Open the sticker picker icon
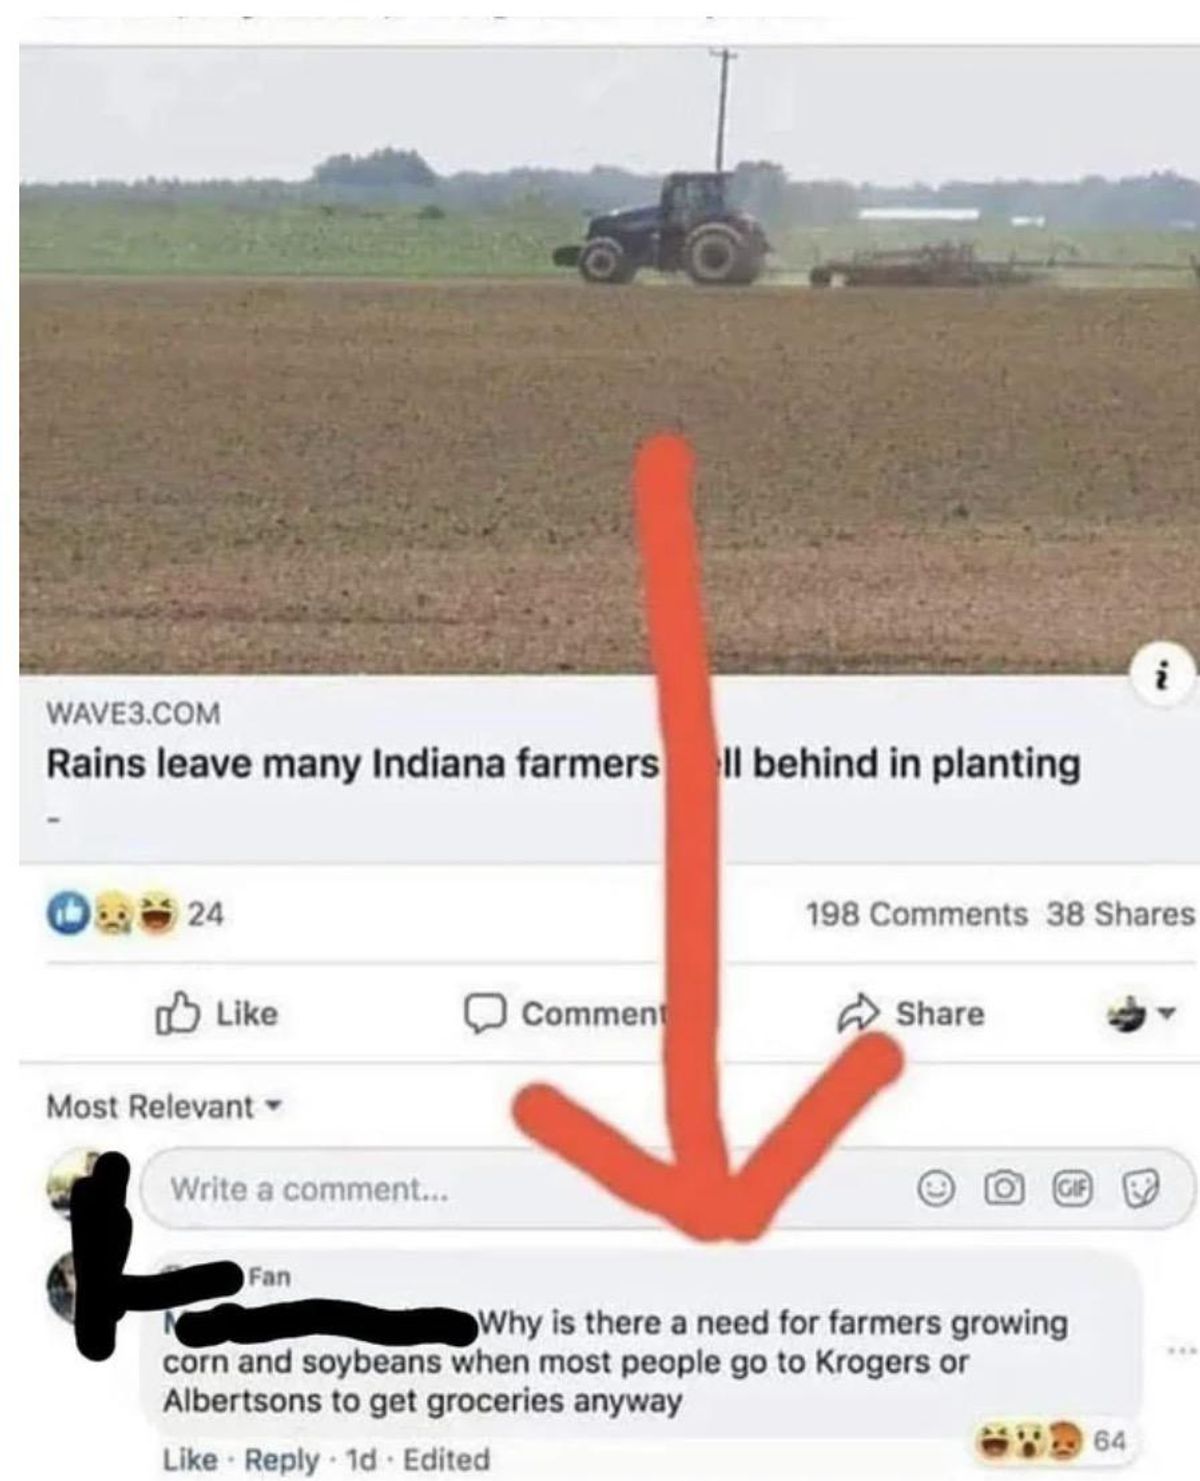Image resolution: width=1200 pixels, height=1481 pixels. click(1140, 1189)
